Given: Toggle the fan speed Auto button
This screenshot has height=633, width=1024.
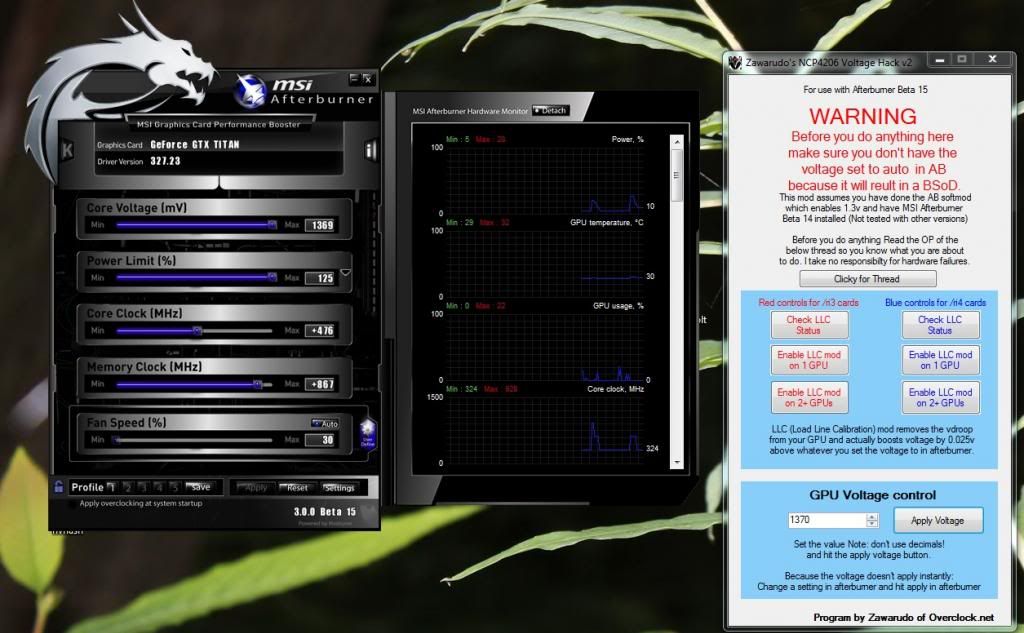Looking at the screenshot, I should 325,423.
